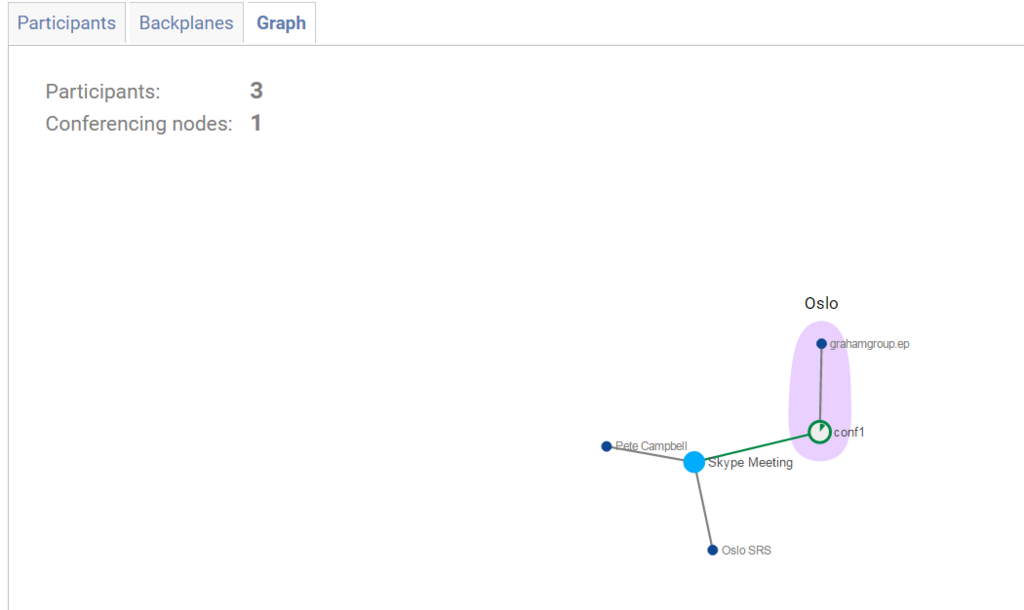Click the Skype Meeting text label
The image size is (1024, 610).
coord(750,462)
